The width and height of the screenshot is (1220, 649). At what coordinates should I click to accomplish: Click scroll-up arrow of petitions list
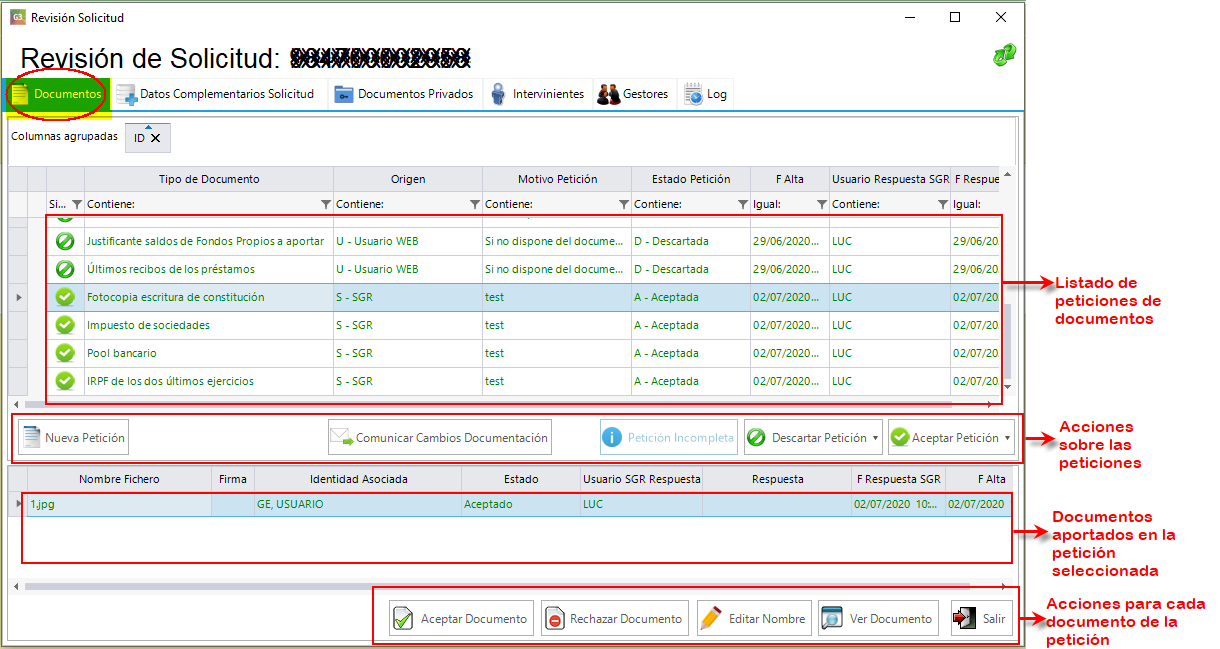point(1008,175)
